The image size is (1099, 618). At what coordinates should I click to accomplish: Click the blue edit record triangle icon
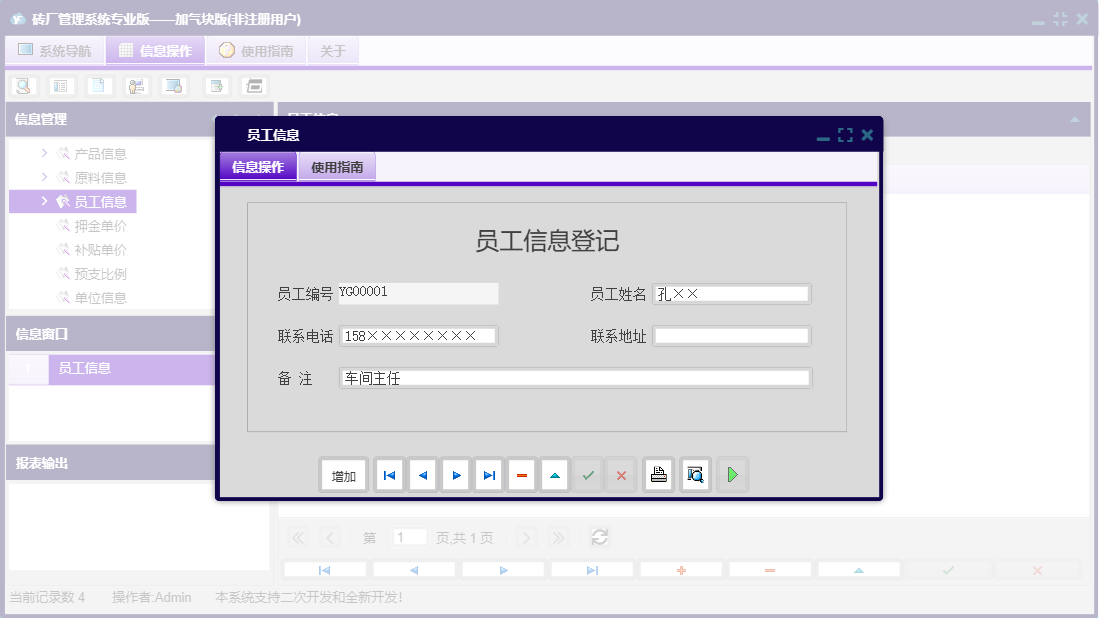click(x=554, y=474)
